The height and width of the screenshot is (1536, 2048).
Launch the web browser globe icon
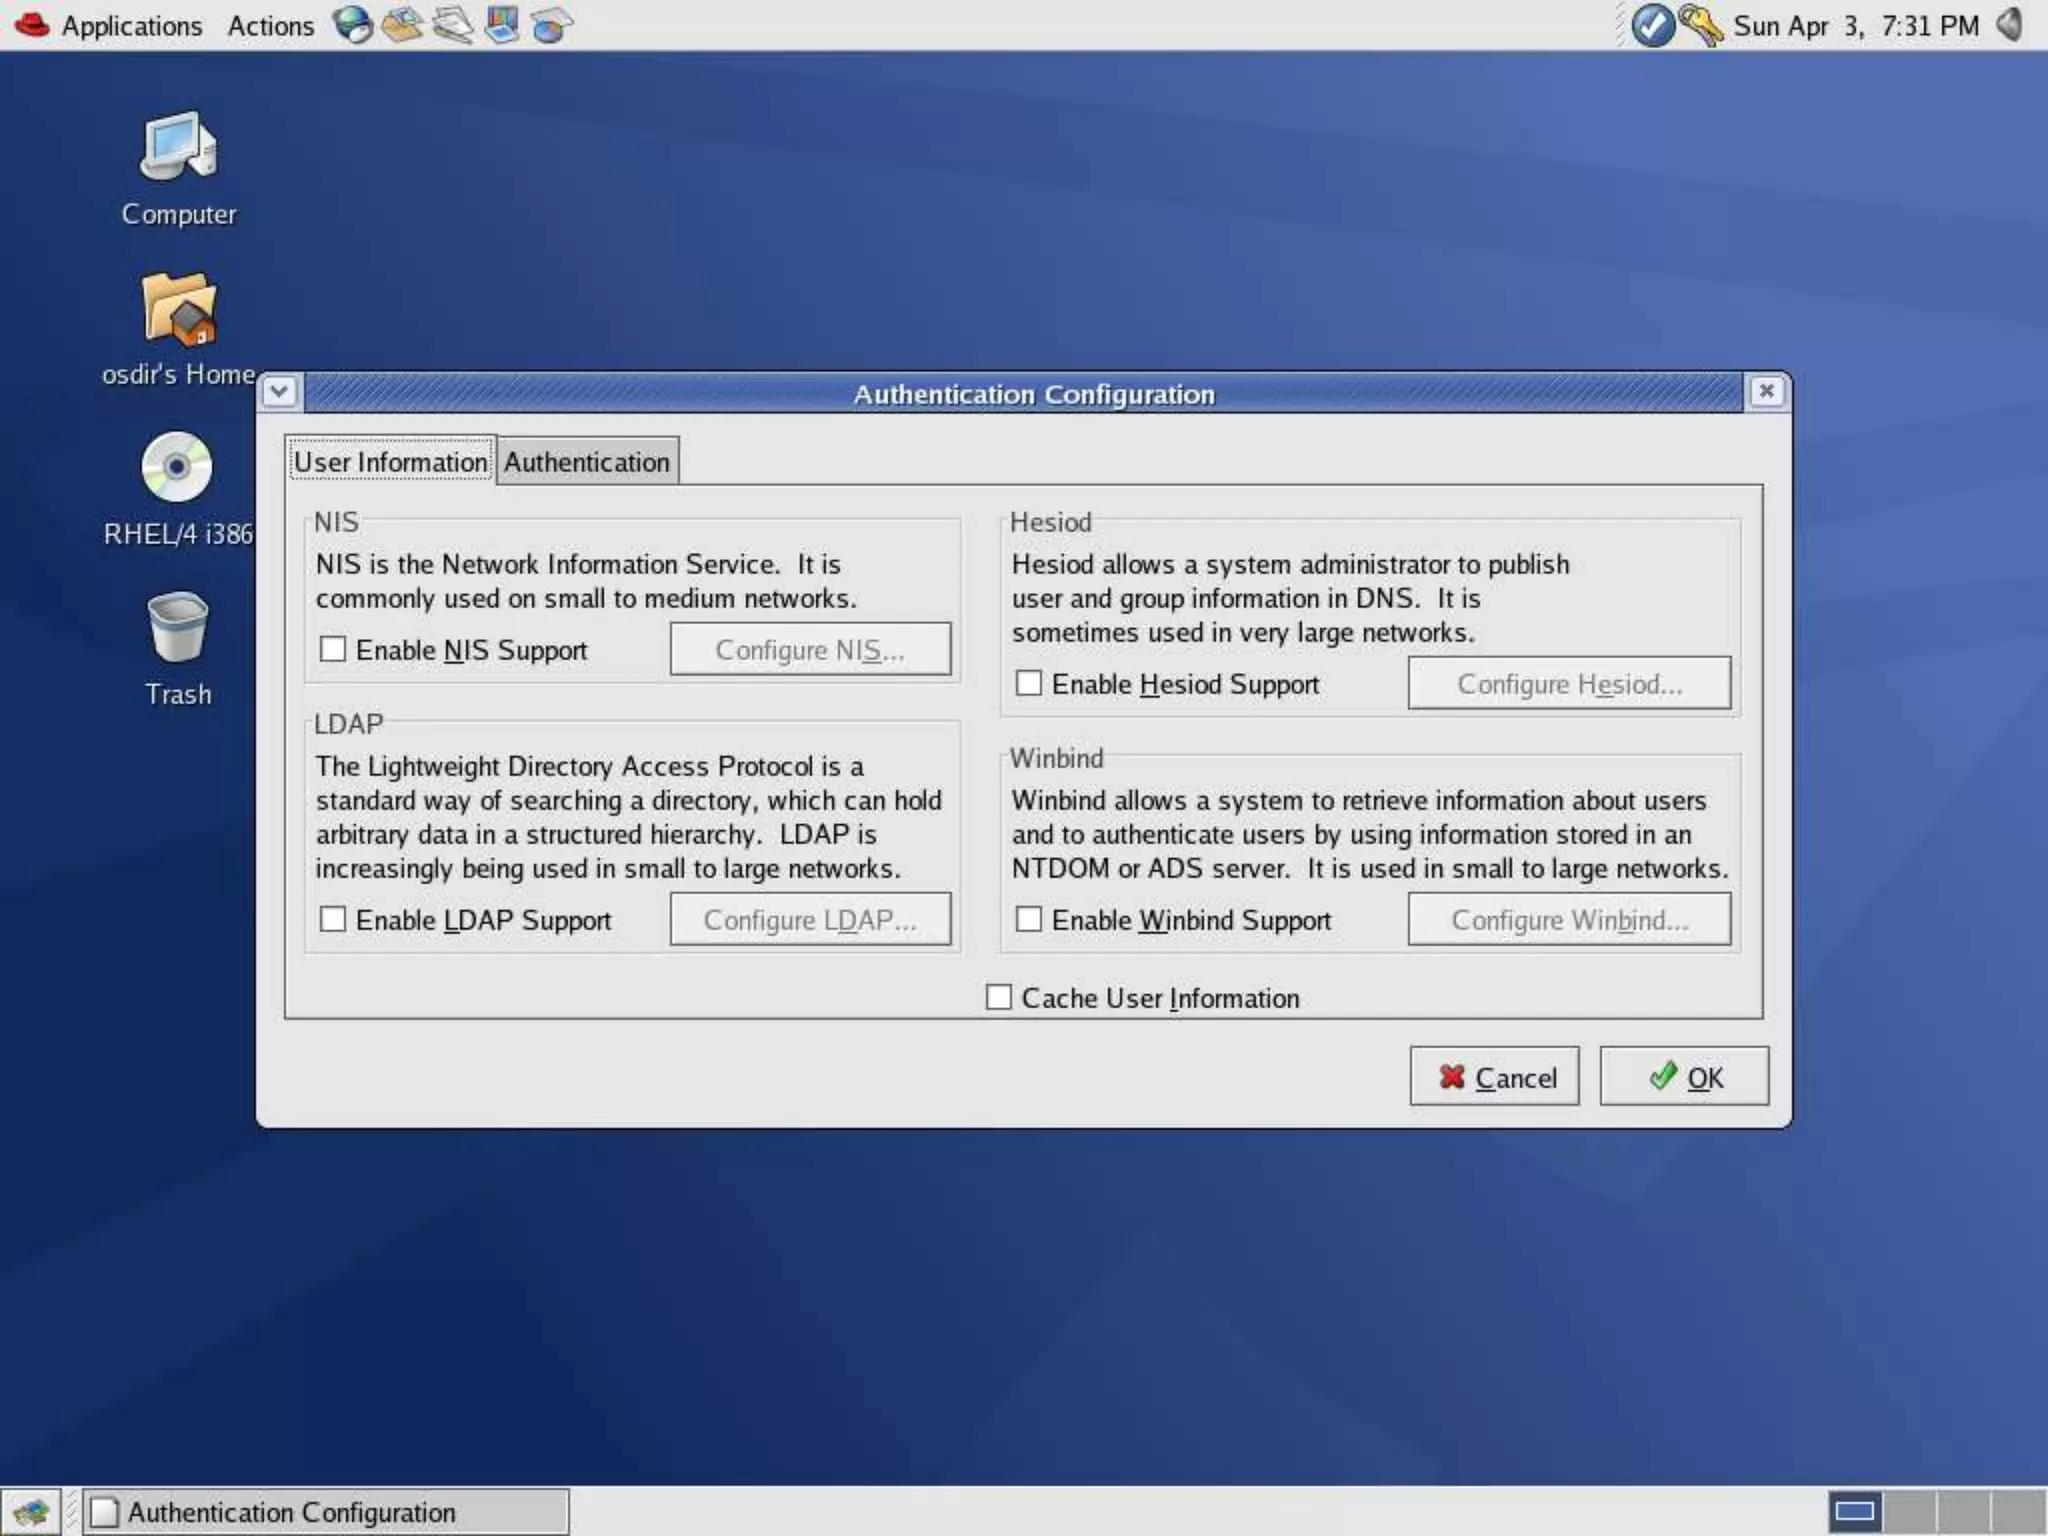tap(352, 24)
